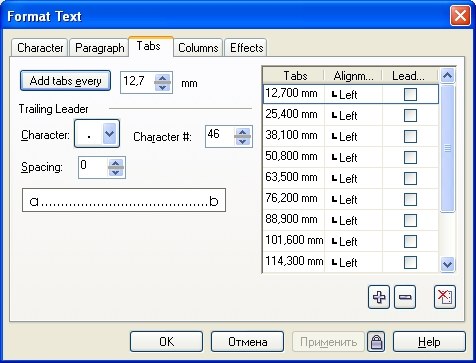The image size is (476, 363).
Task: Check the leader box for the 50,800 mm tab
Action: [410, 157]
